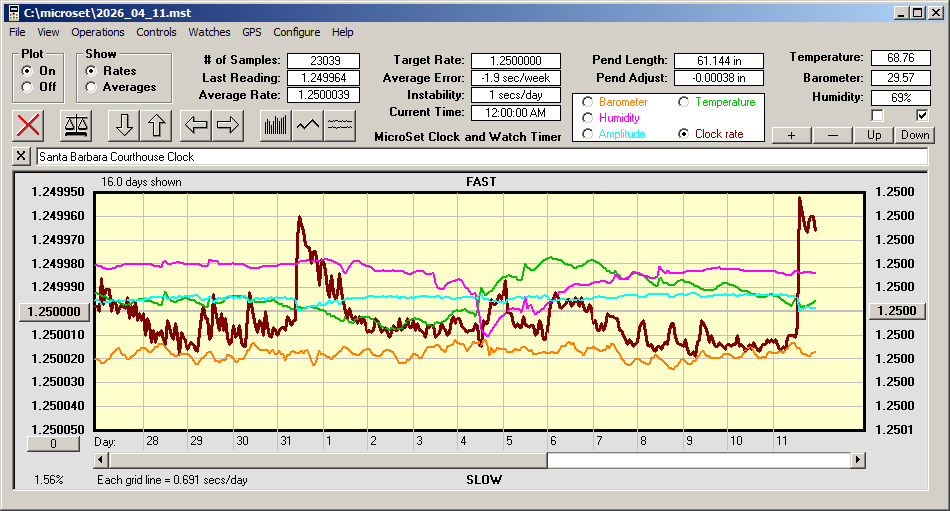The height and width of the screenshot is (511, 950).
Task: Click the horizontal scrollbar right arrow
Action: point(858,460)
